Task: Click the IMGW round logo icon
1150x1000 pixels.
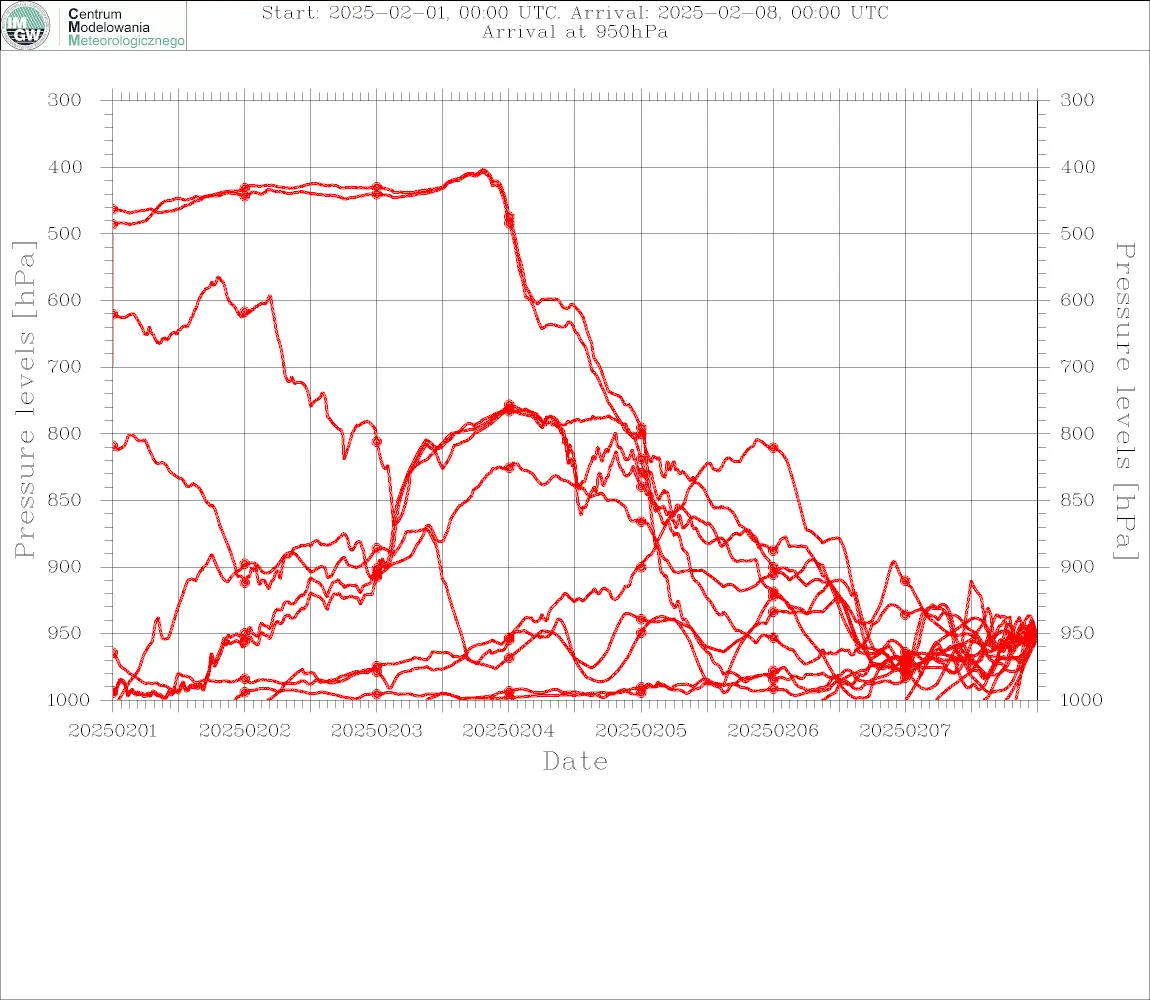Action: click(26, 26)
